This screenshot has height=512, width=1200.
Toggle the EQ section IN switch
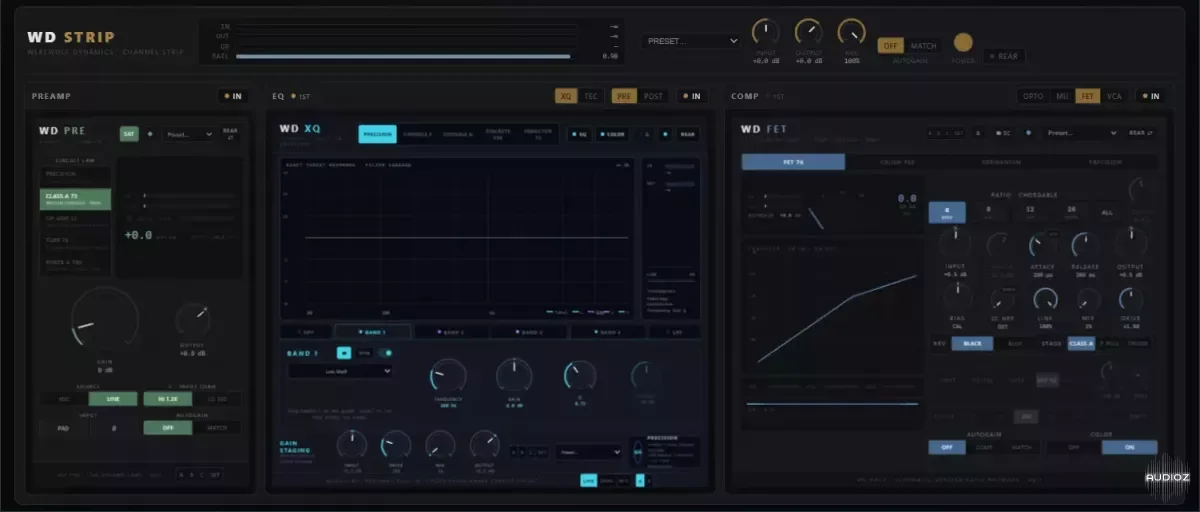coord(691,96)
